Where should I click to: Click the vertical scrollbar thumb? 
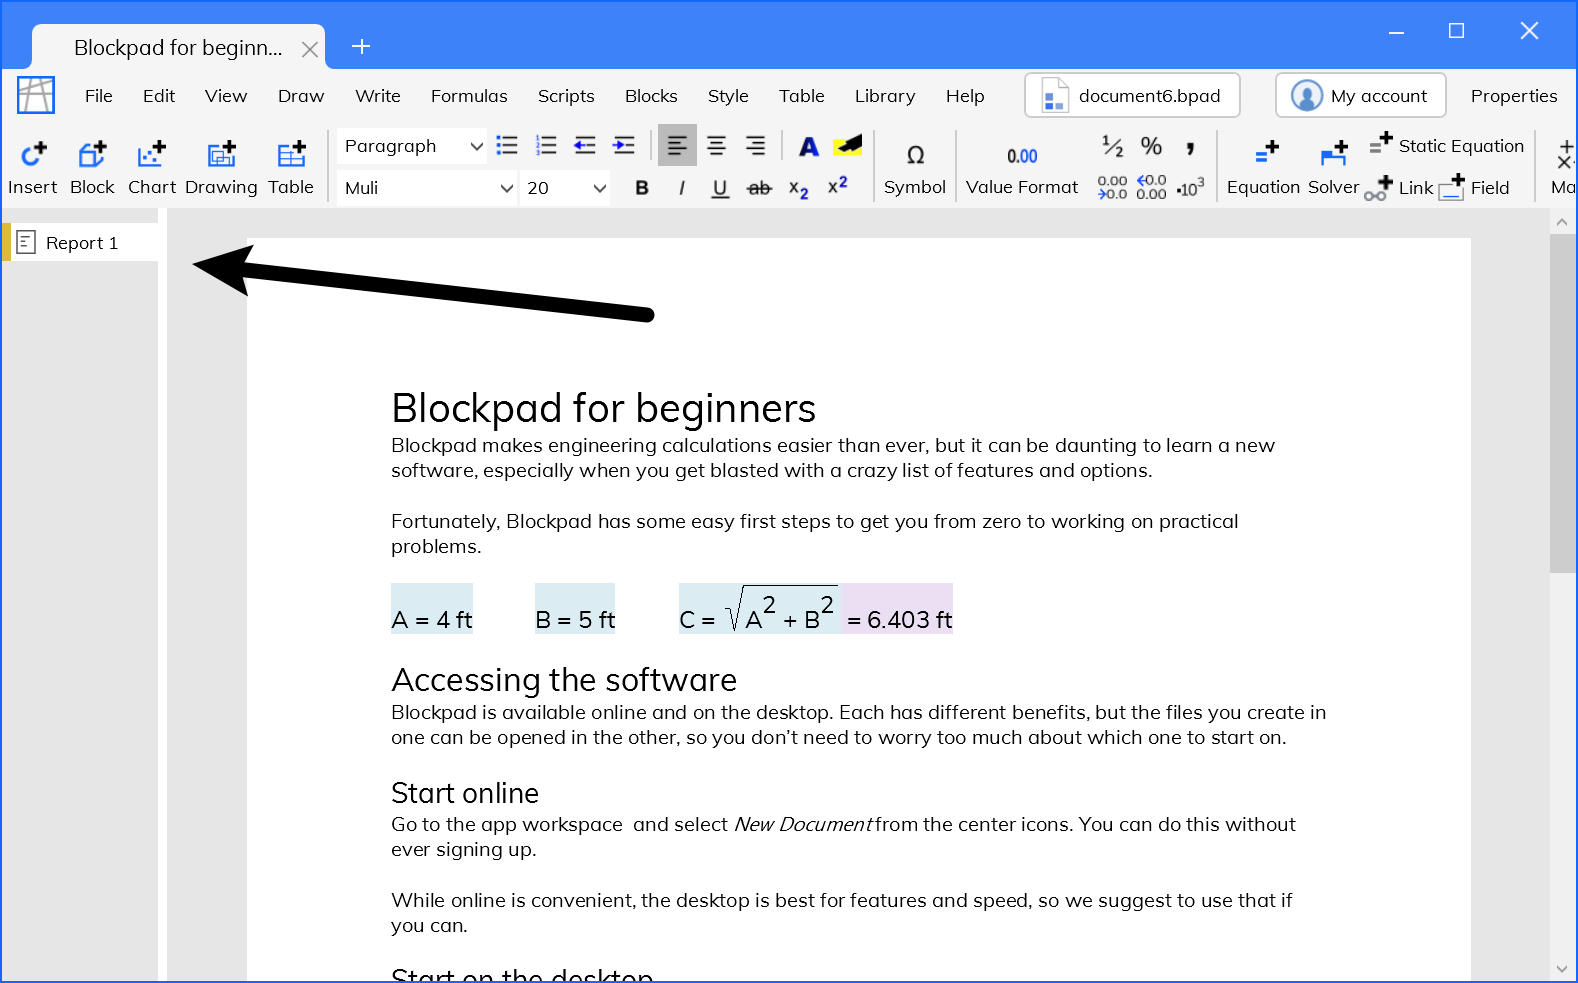1562,403
